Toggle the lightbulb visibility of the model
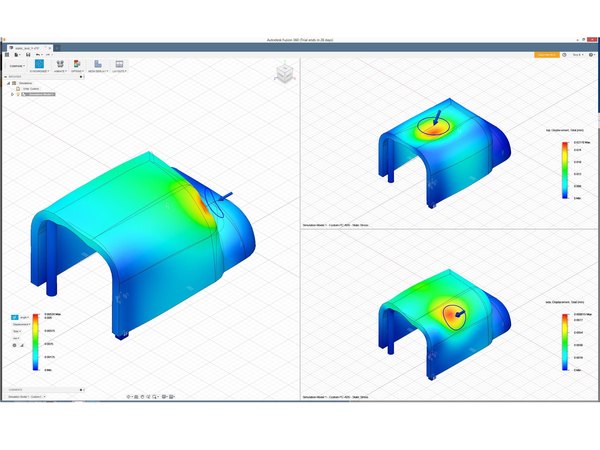The height and width of the screenshot is (450, 600). (18, 94)
